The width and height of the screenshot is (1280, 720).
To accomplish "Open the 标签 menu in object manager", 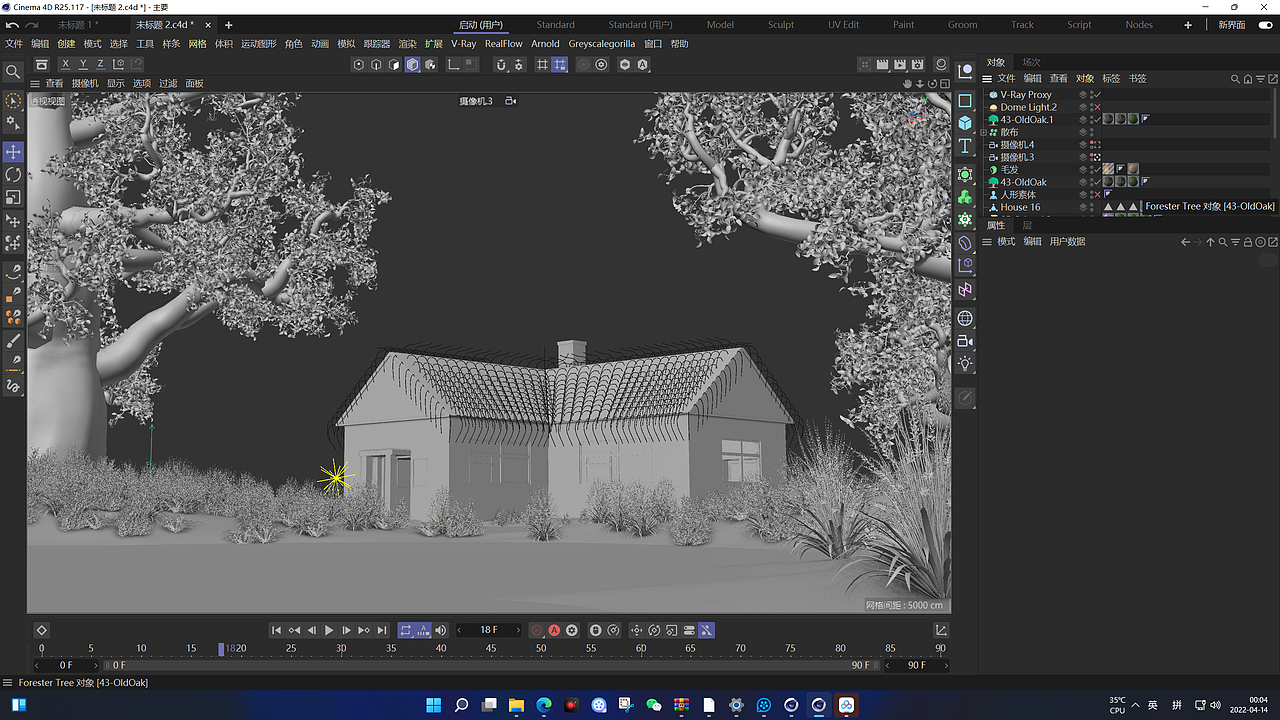I will [1111, 78].
